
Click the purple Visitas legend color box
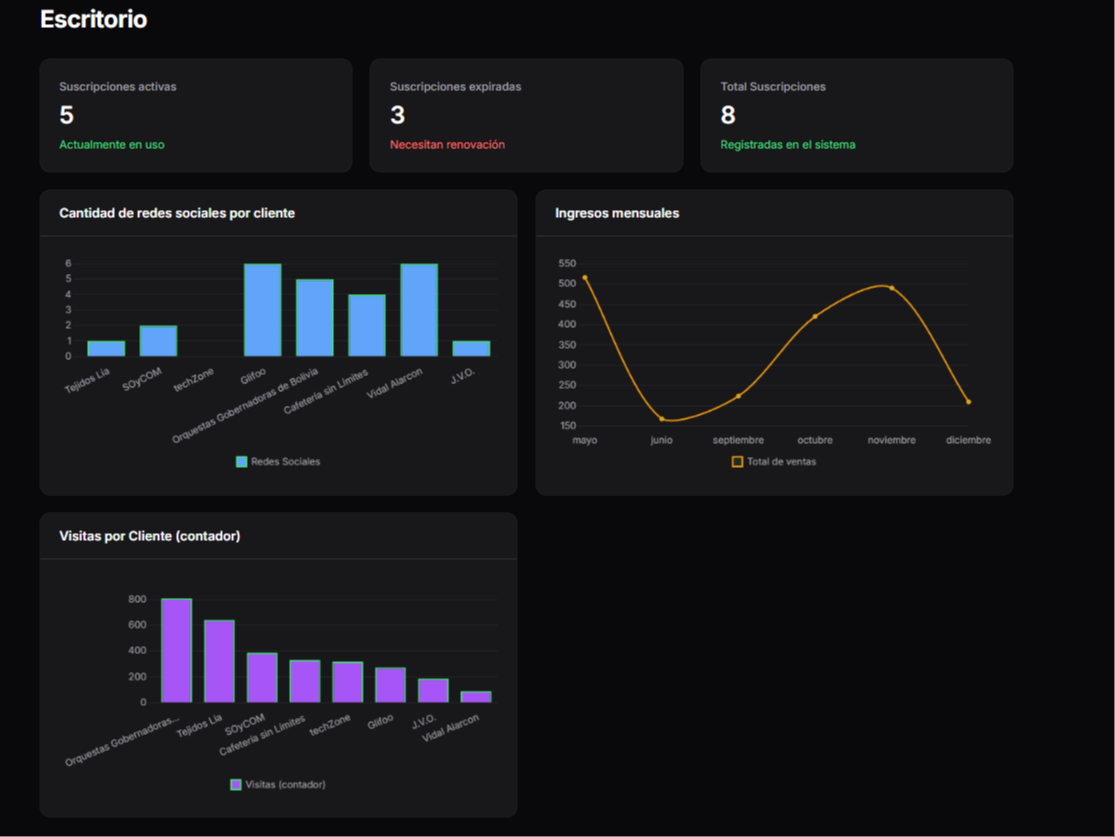click(x=236, y=785)
